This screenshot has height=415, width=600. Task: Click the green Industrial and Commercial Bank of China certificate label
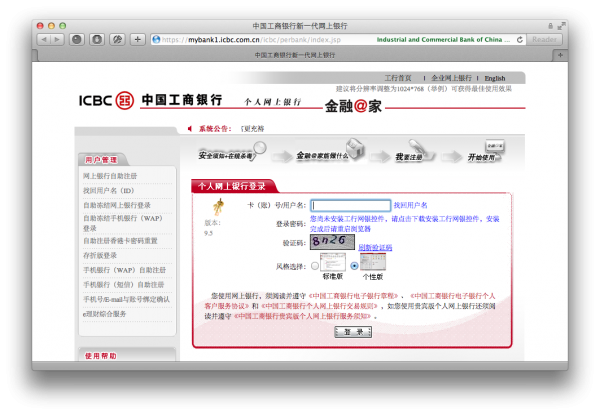tap(443, 39)
